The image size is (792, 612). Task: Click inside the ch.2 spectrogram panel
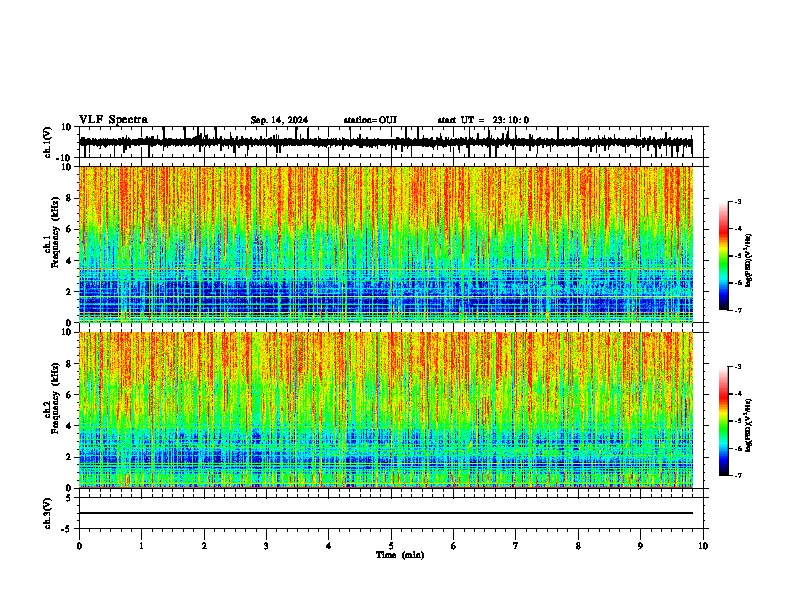point(386,410)
